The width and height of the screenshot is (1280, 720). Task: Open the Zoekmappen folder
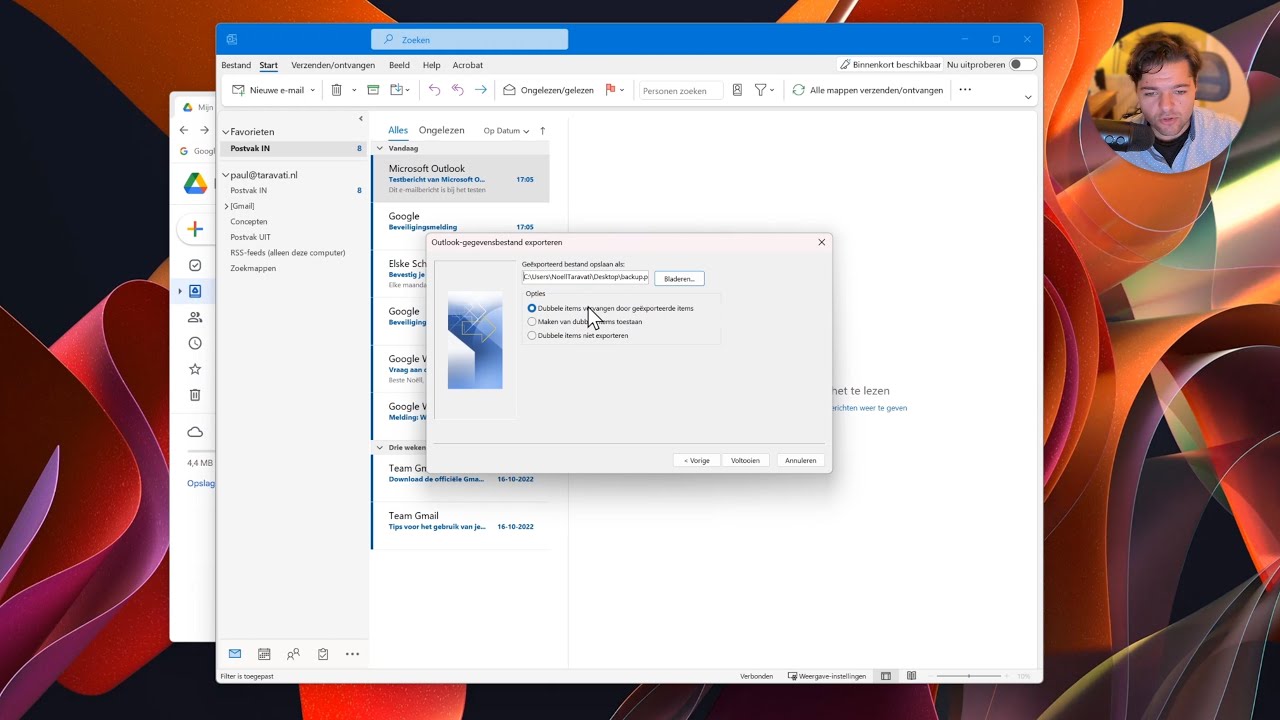click(x=253, y=268)
